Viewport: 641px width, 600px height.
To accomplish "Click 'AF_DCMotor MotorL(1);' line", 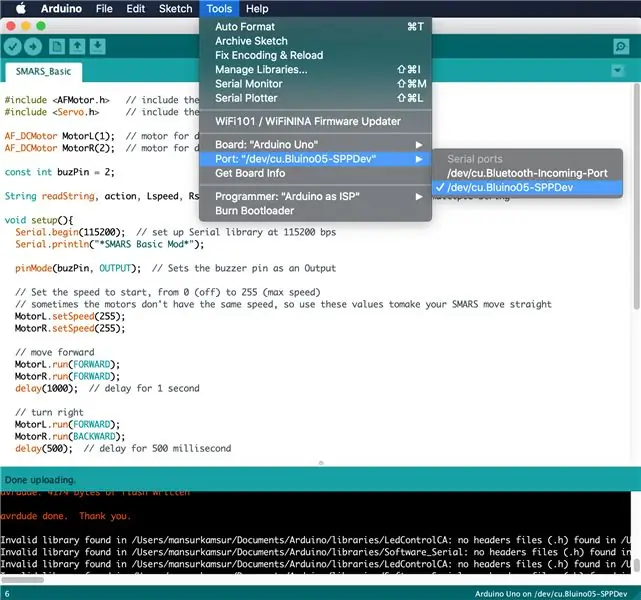I will pos(60,136).
